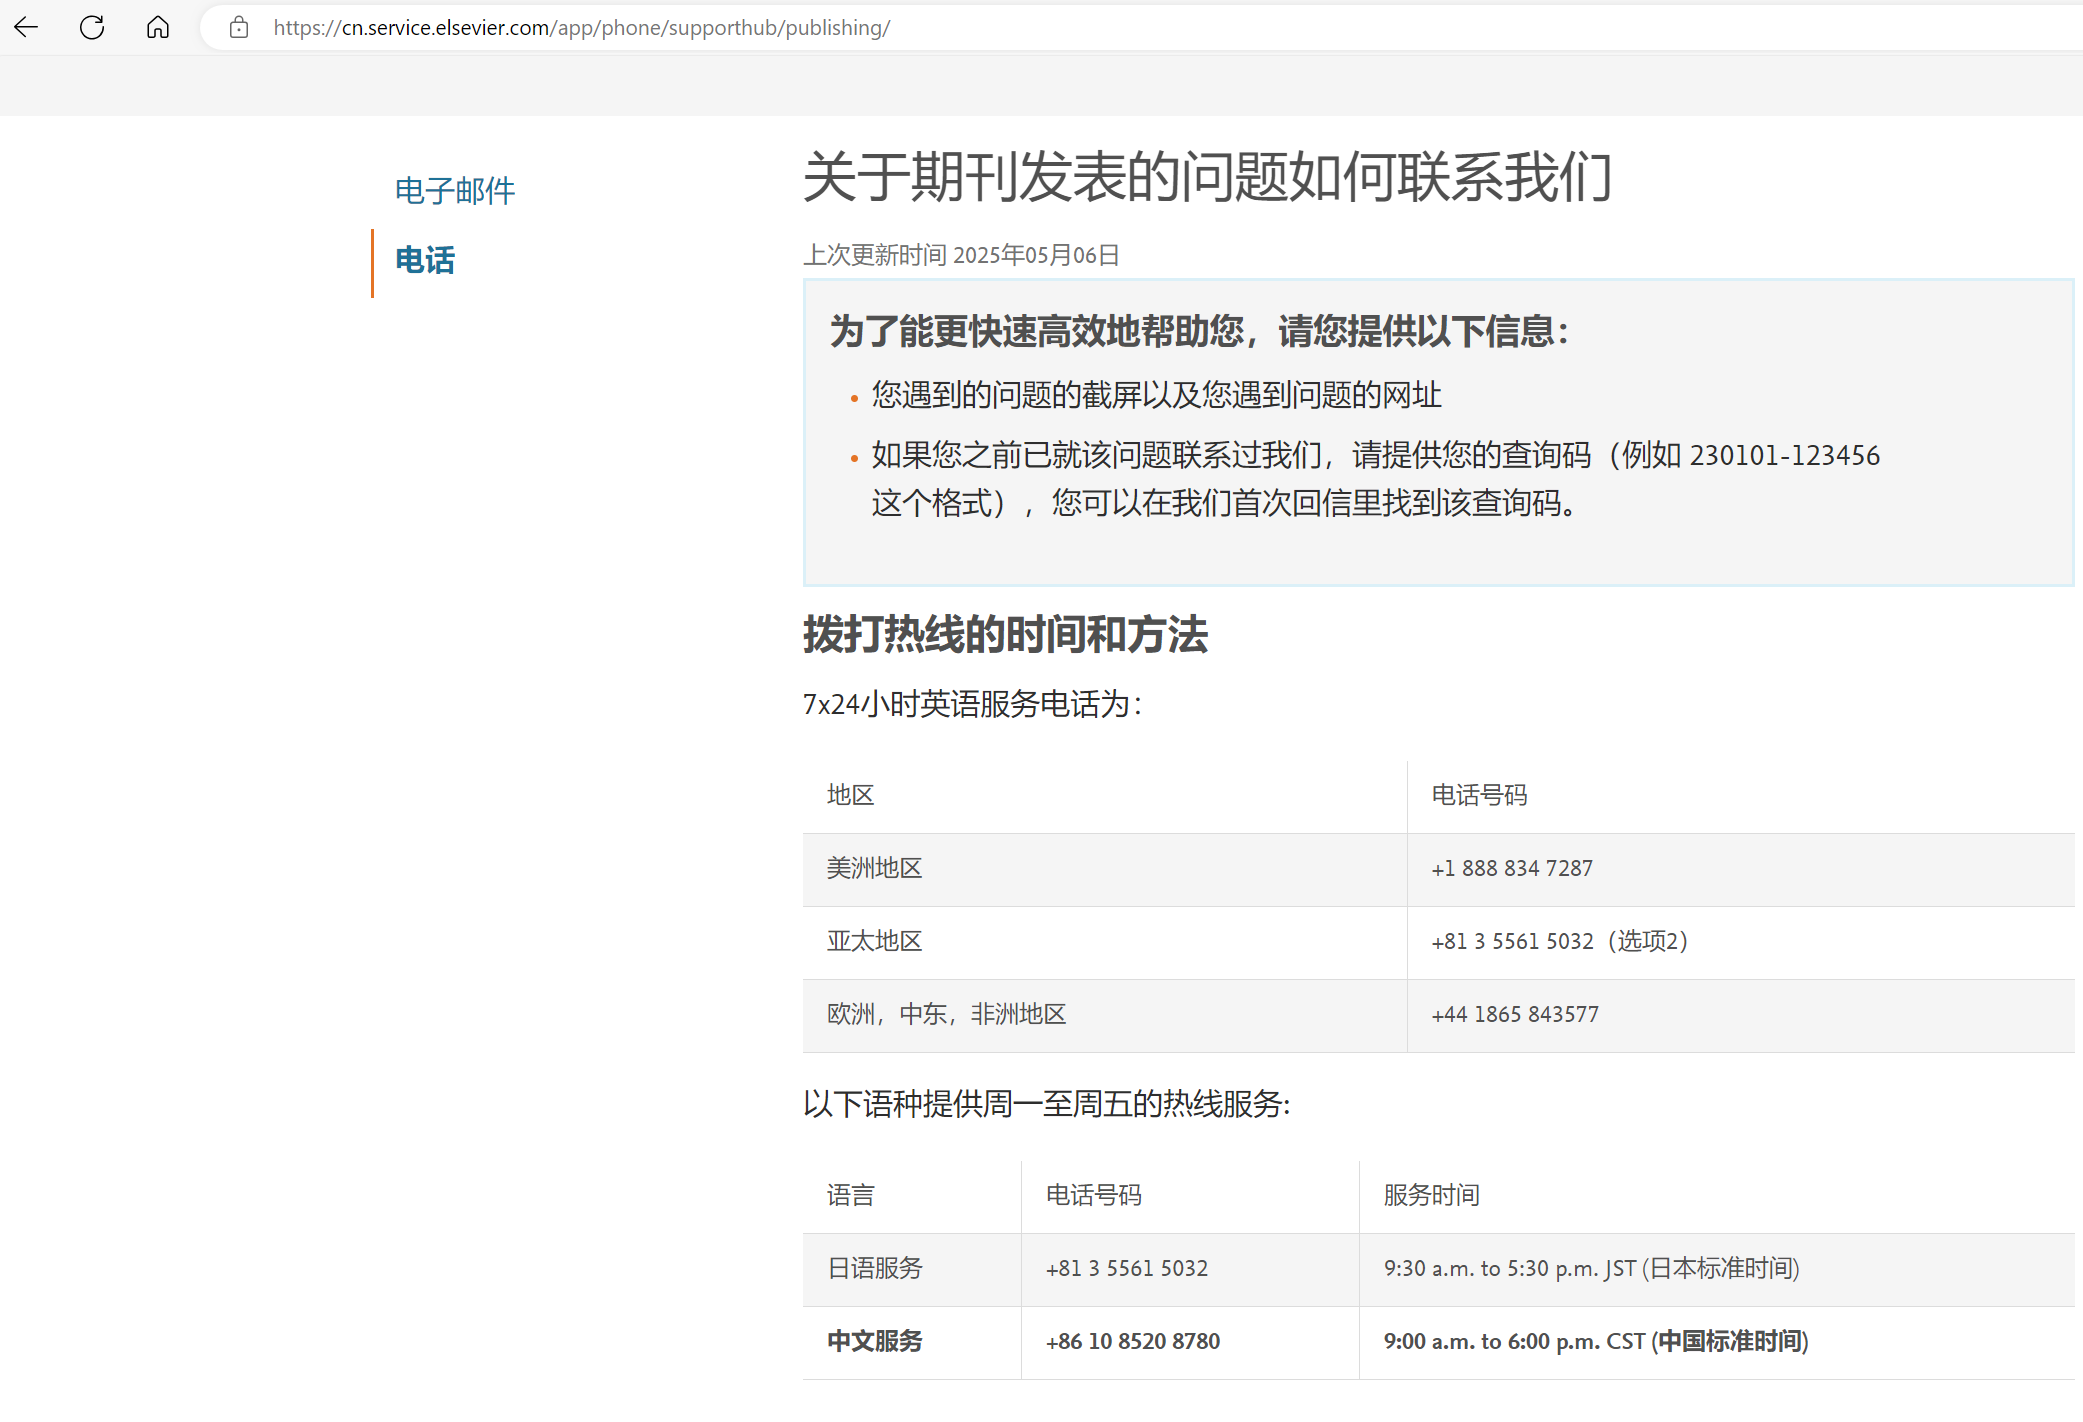The image size is (2083, 1422).
Task: Click the site lock info icon
Action: click(x=238, y=27)
